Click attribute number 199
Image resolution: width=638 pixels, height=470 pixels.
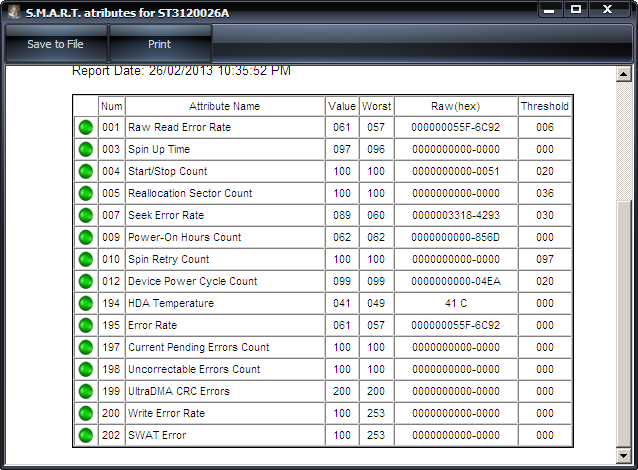(x=111, y=391)
